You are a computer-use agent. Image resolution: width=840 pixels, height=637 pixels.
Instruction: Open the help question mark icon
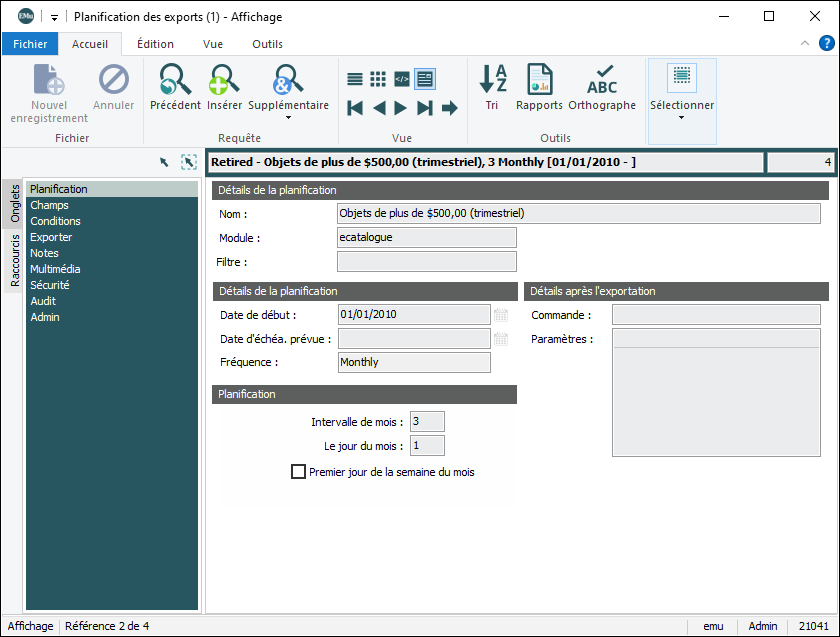click(x=827, y=43)
